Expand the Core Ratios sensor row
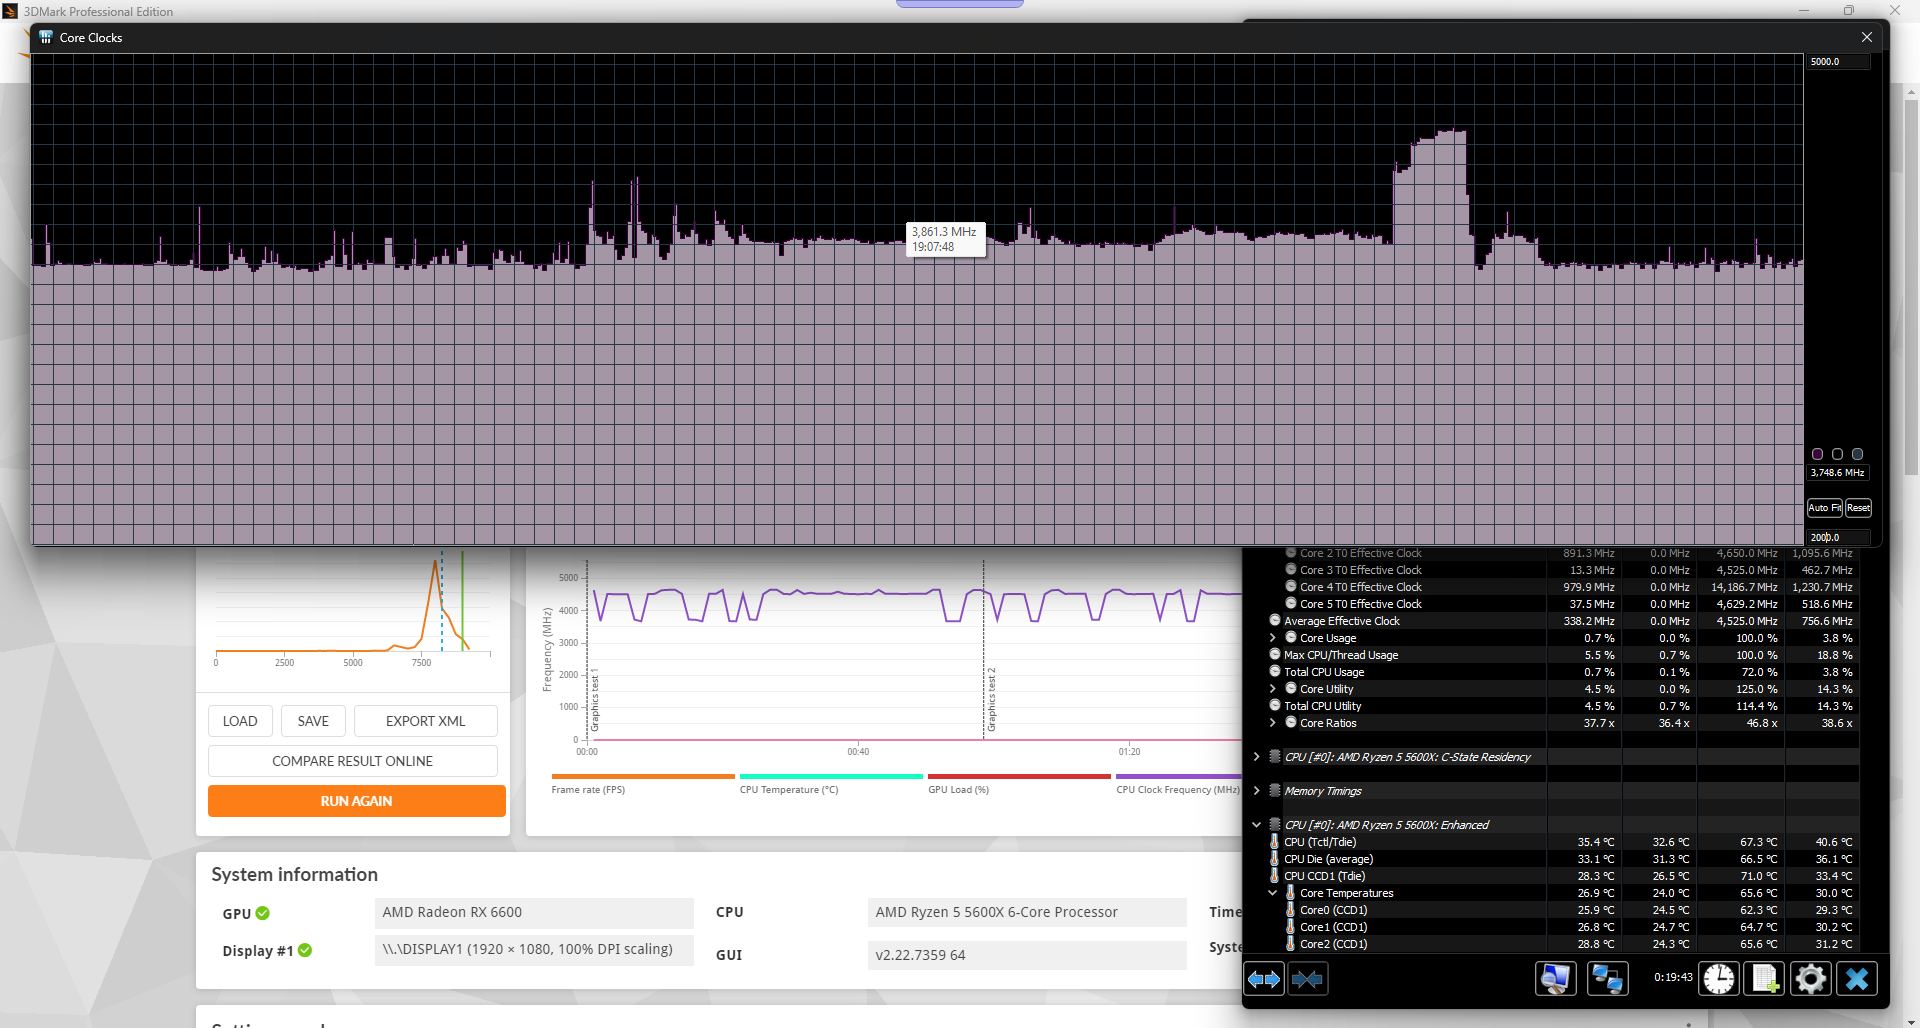 1272,723
